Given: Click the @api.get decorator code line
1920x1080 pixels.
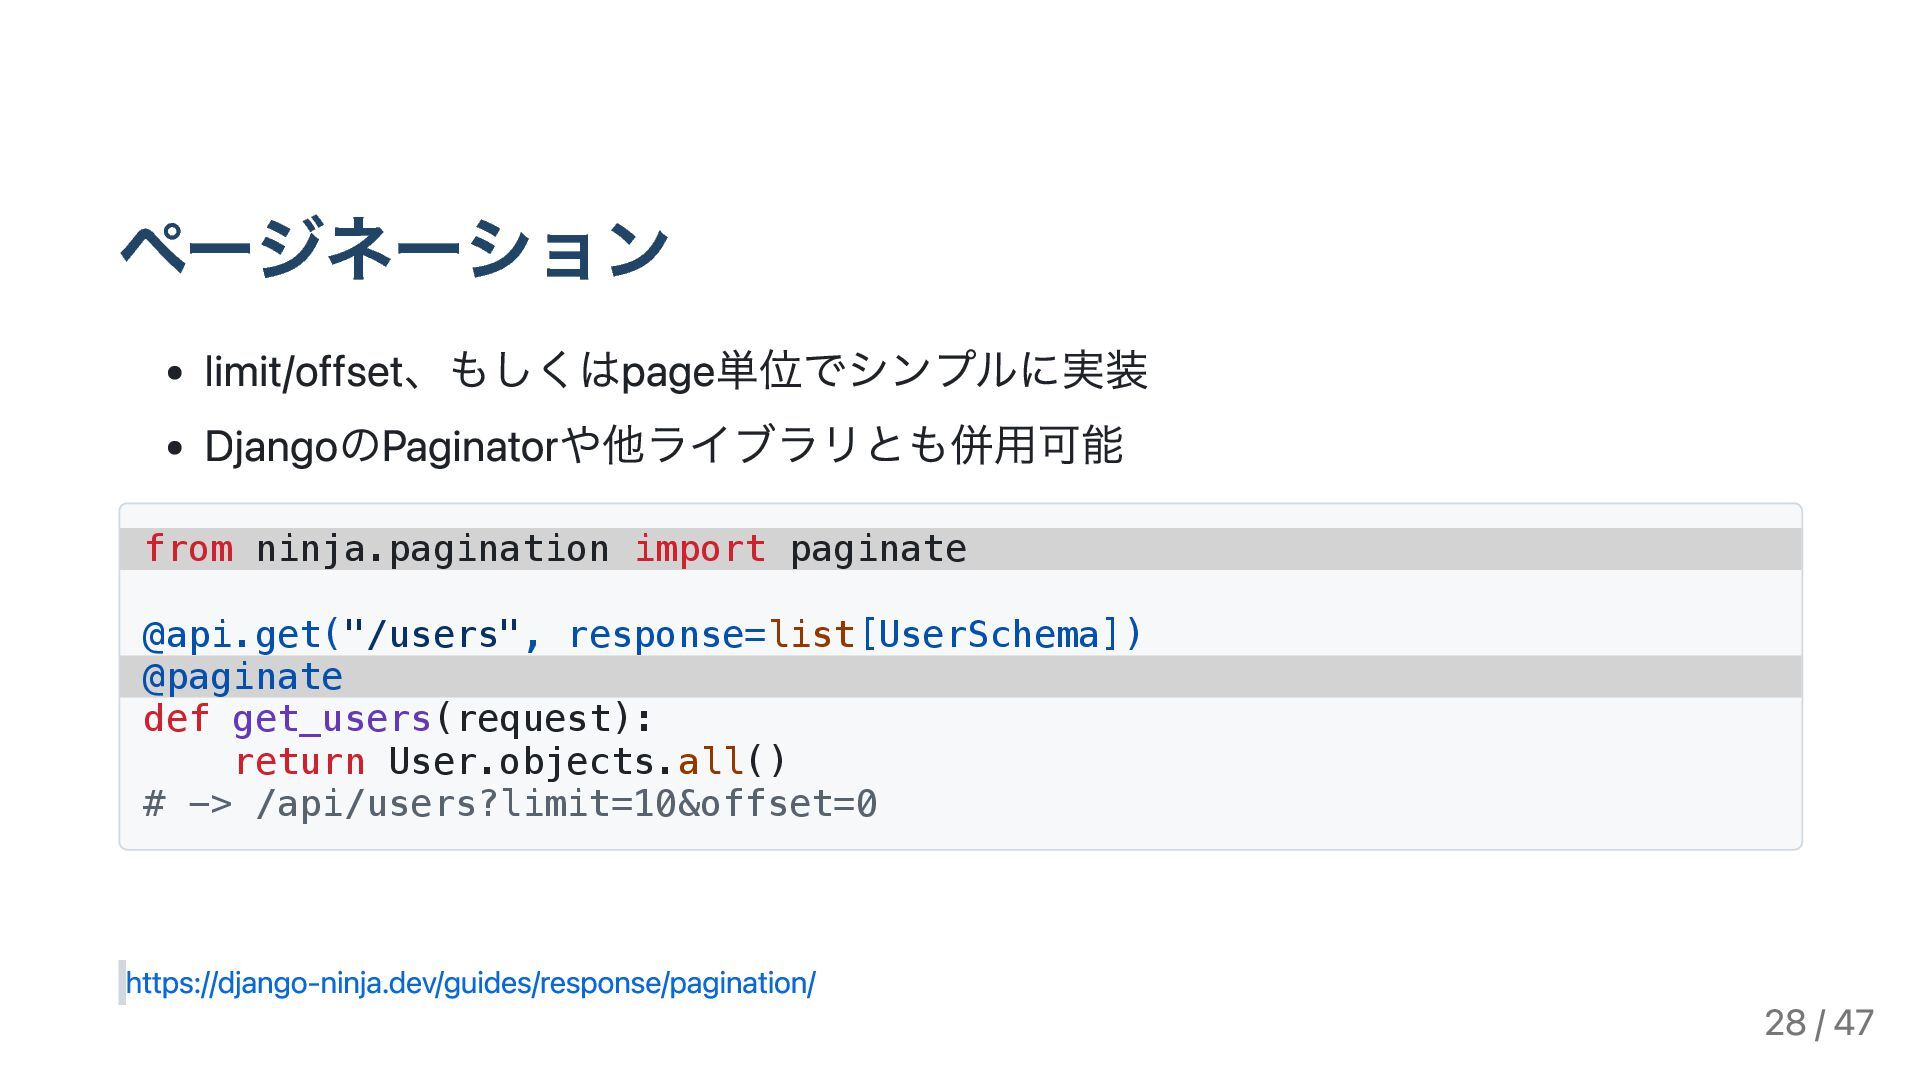Looking at the screenshot, I should (642, 634).
